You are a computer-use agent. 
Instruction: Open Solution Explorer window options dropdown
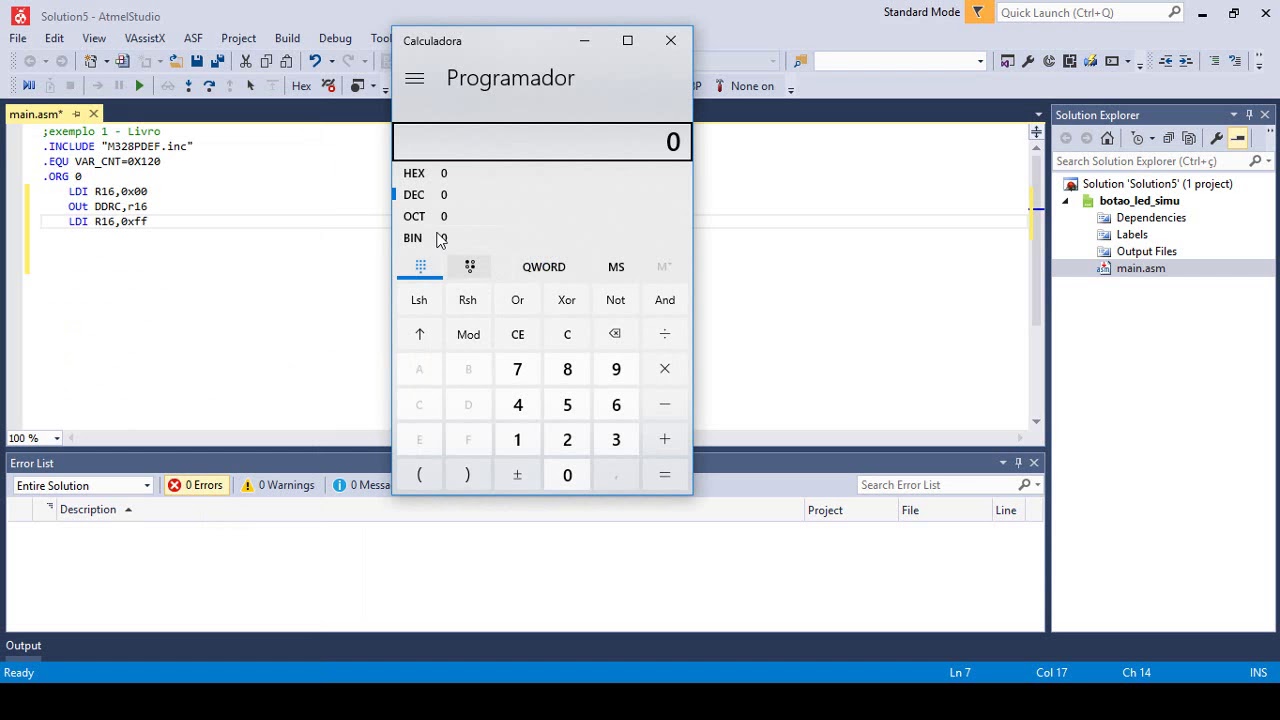click(1234, 115)
